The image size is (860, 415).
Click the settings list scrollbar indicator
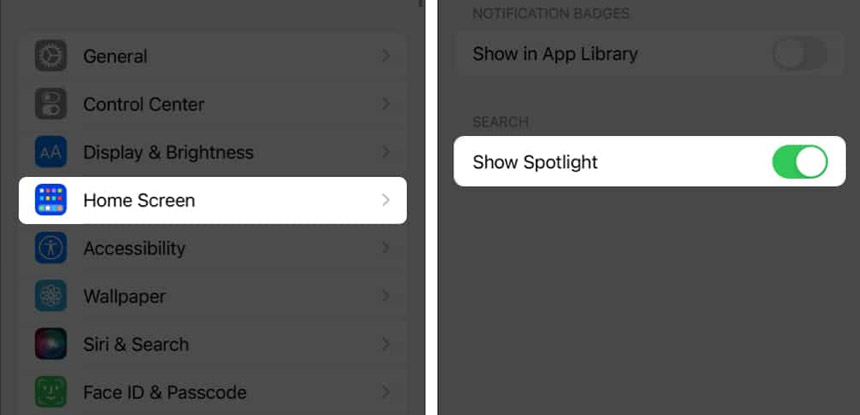point(421,3)
